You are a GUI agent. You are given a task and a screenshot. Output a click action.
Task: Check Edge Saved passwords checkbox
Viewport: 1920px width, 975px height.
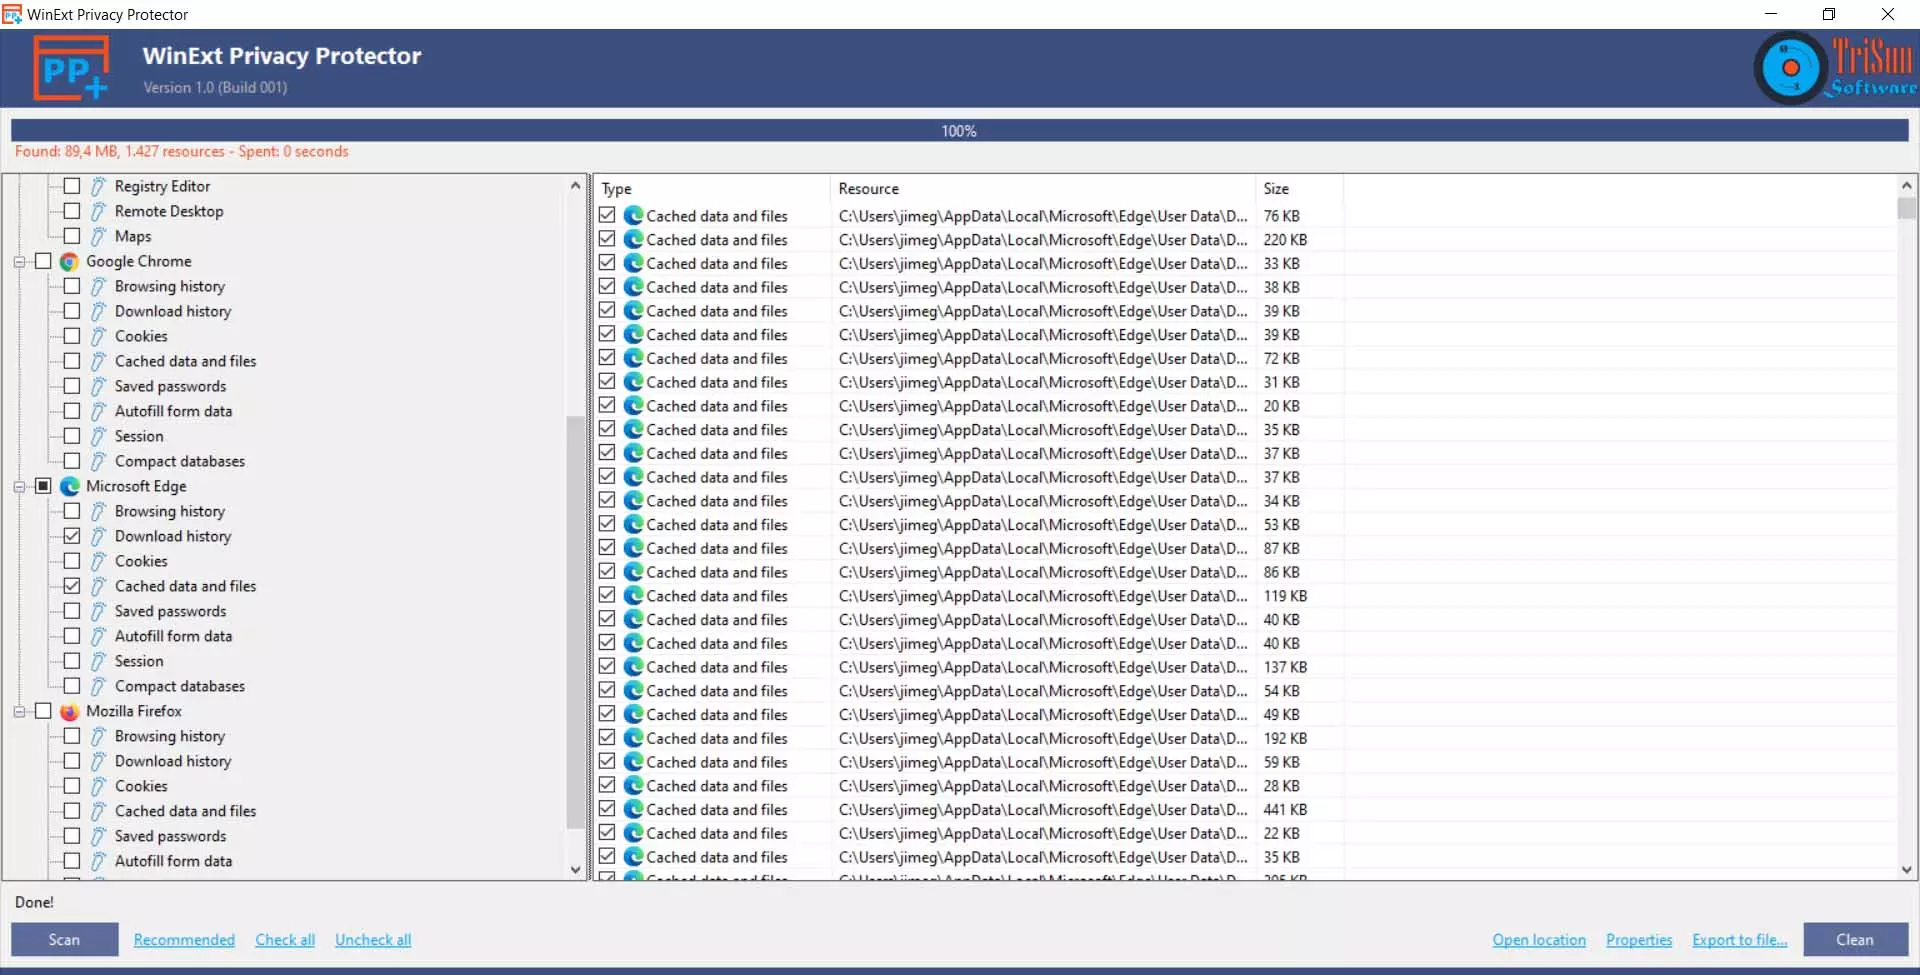72,611
